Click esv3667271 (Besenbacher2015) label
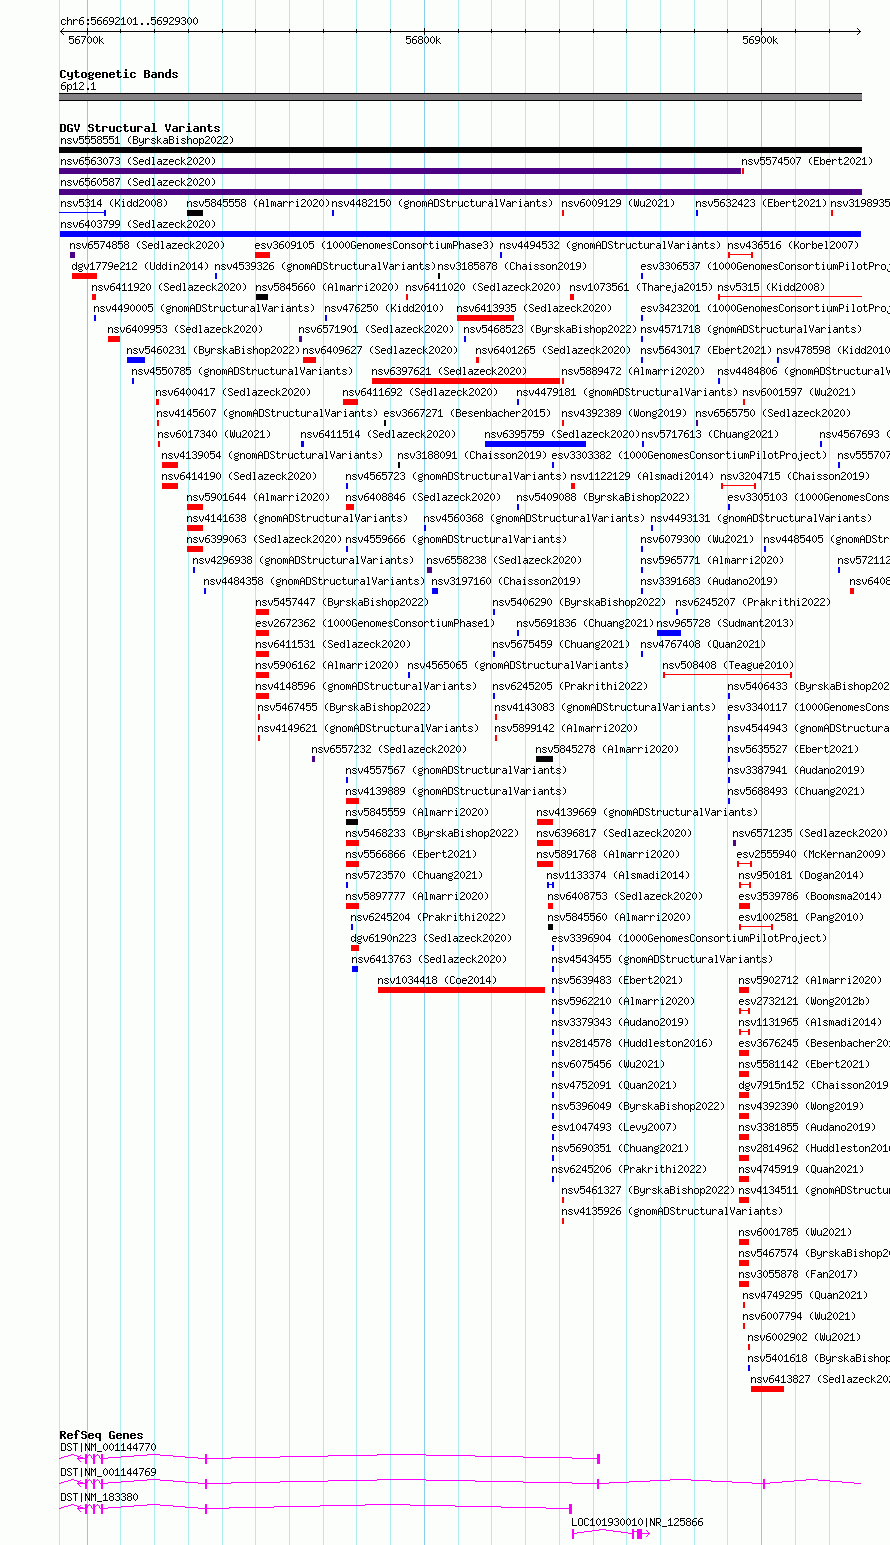Viewport: 890px width, 1545px height. click(466, 413)
